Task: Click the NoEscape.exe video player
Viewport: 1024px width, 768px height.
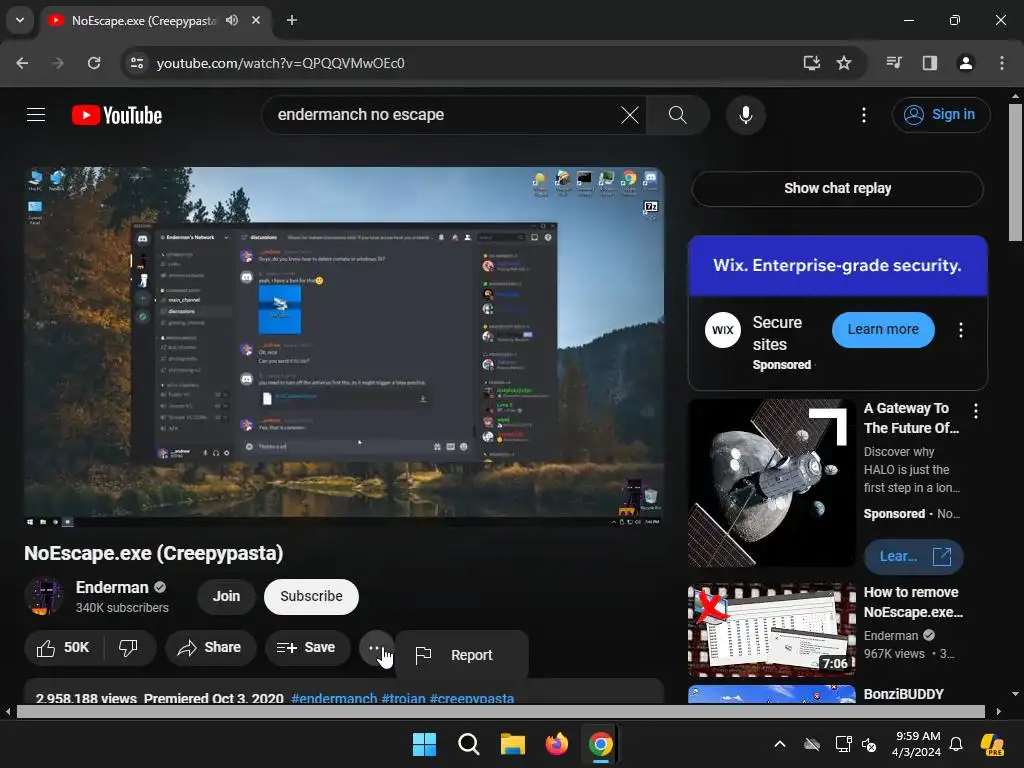Action: pyautogui.click(x=344, y=347)
